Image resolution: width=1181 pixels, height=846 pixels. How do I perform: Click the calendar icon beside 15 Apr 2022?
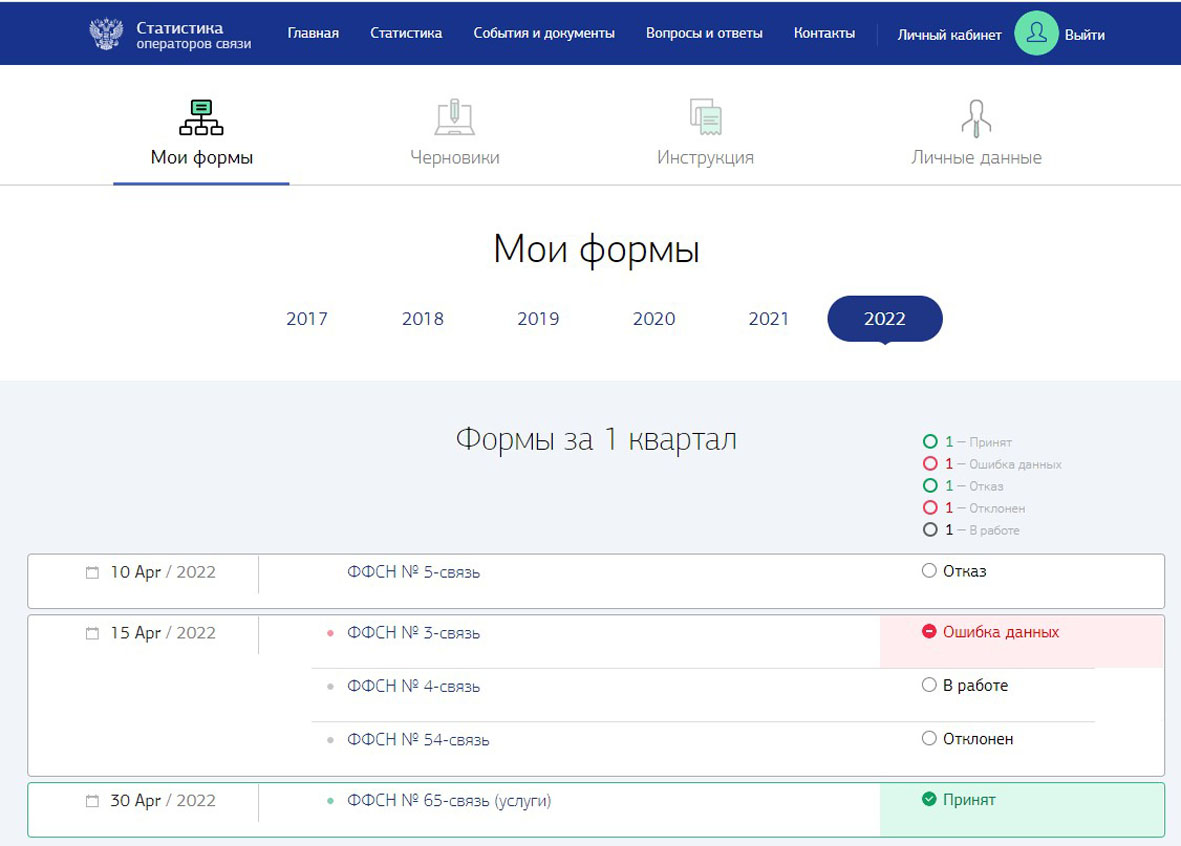pos(90,633)
